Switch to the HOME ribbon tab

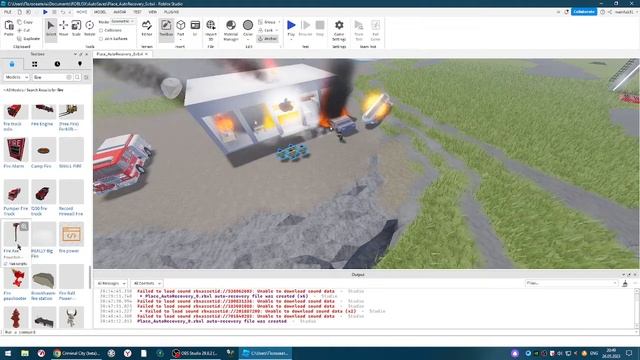tap(82, 12)
